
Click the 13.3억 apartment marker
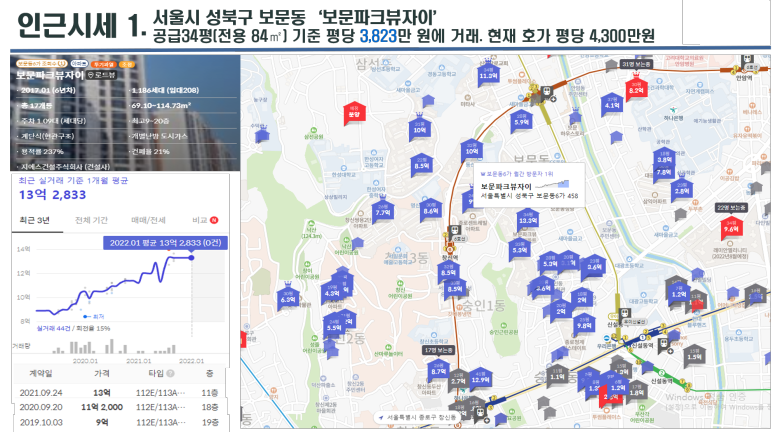[x=527, y=219]
